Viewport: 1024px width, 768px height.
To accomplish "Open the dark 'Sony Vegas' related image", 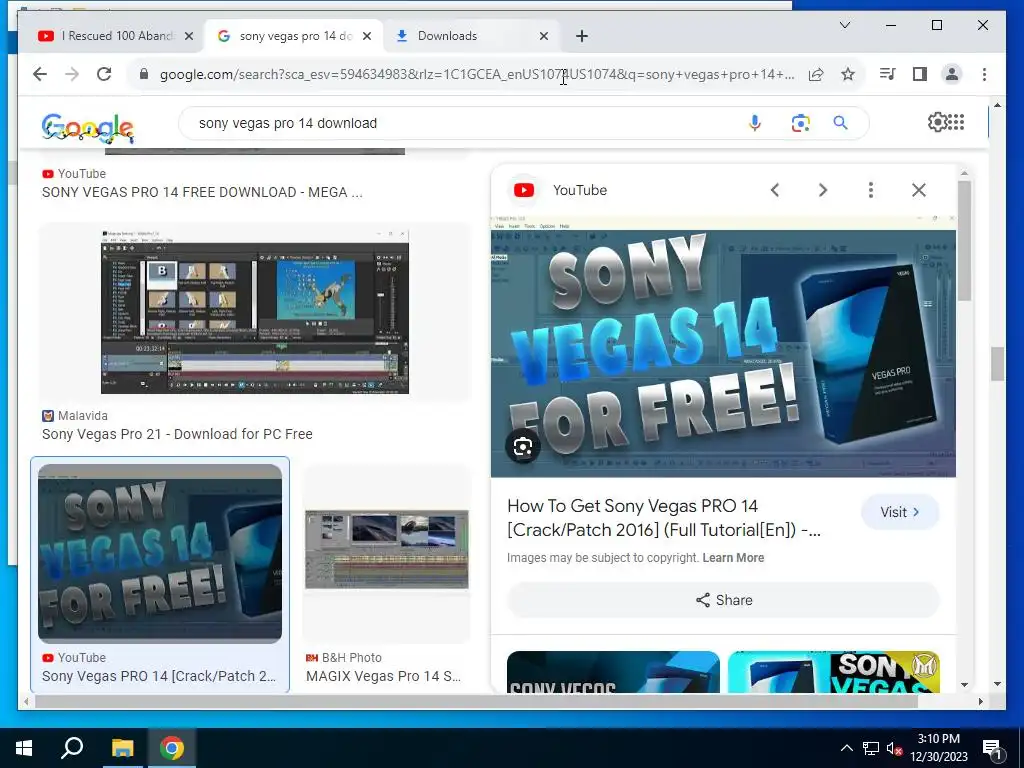I will (613, 672).
